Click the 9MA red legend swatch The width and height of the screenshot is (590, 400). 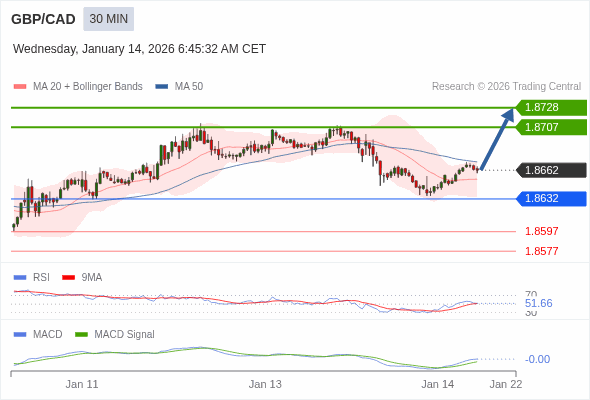click(x=68, y=278)
